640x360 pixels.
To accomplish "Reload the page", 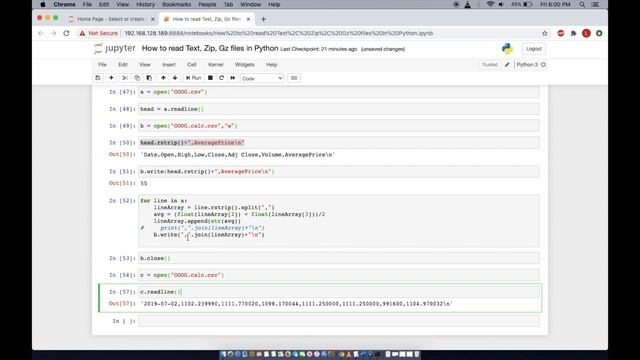I will pos(67,33).
